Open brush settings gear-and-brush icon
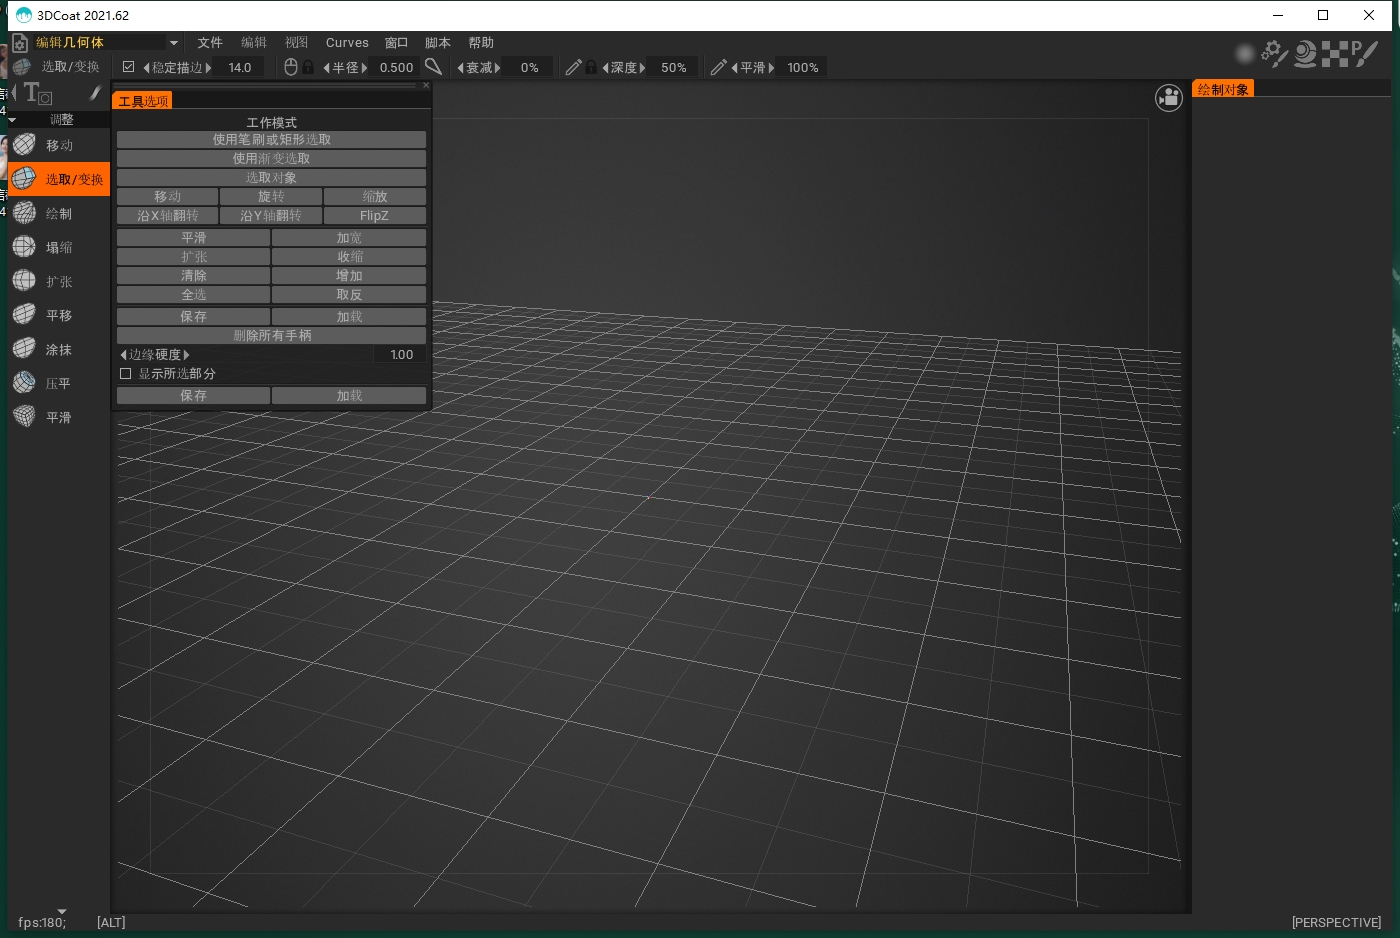 tap(1274, 53)
